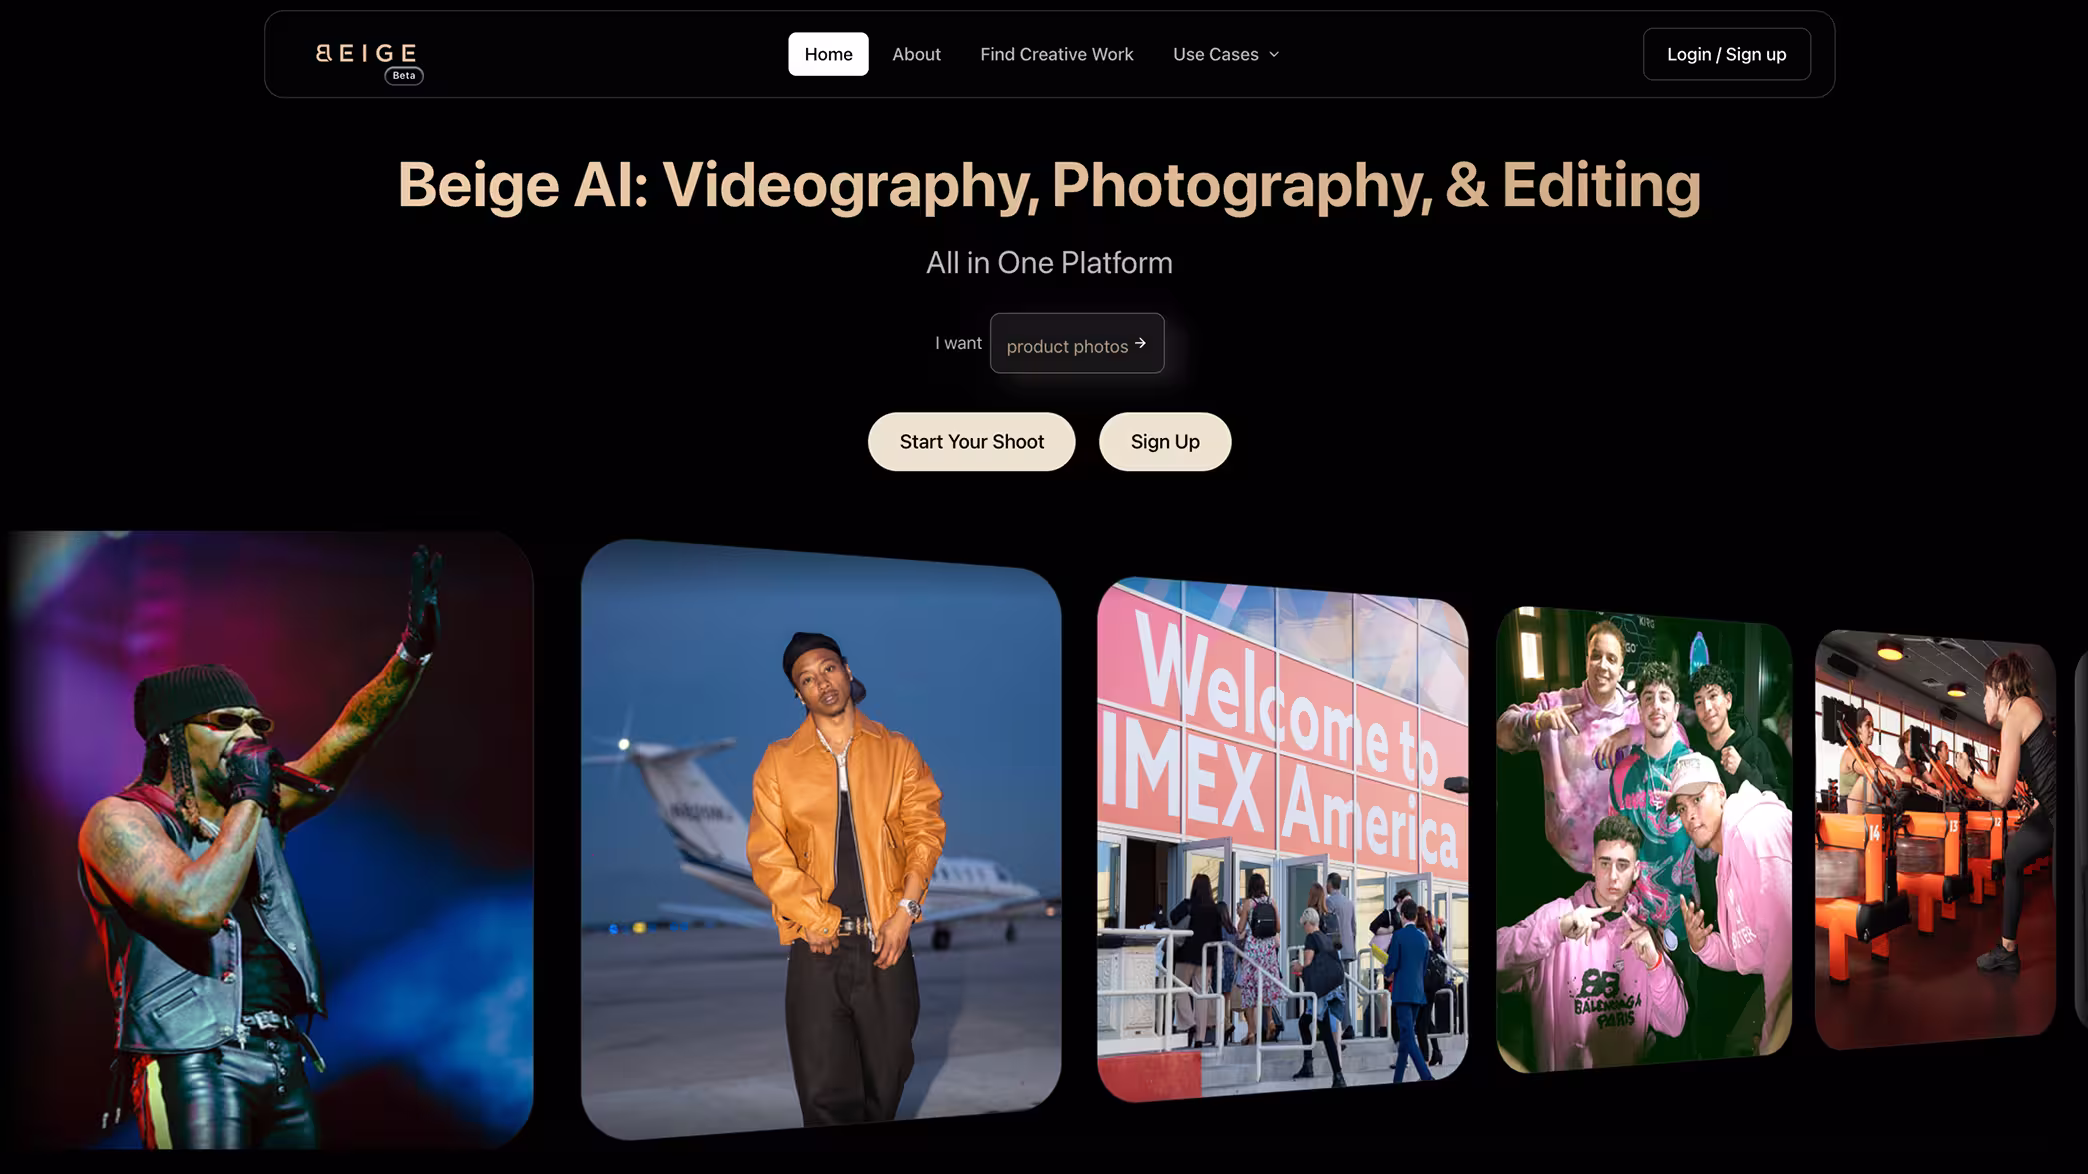The height and width of the screenshot is (1174, 2088).
Task: Click Login / Sign up button
Action: (x=1726, y=54)
